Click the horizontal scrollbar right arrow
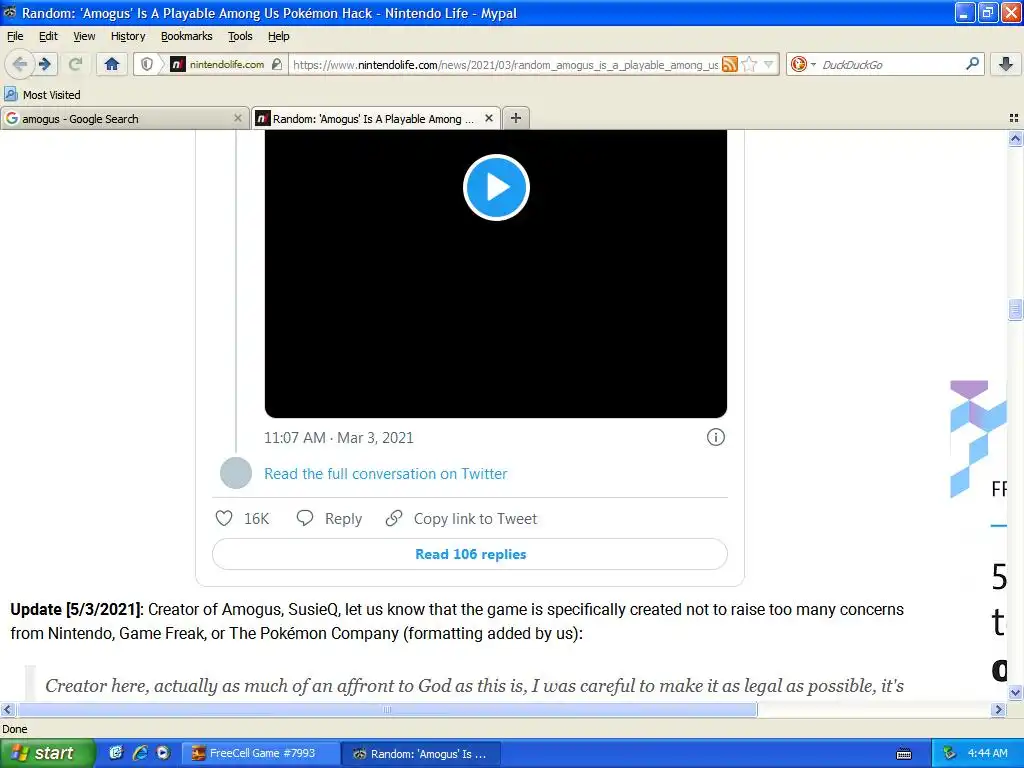1024x768 pixels. [x=998, y=709]
